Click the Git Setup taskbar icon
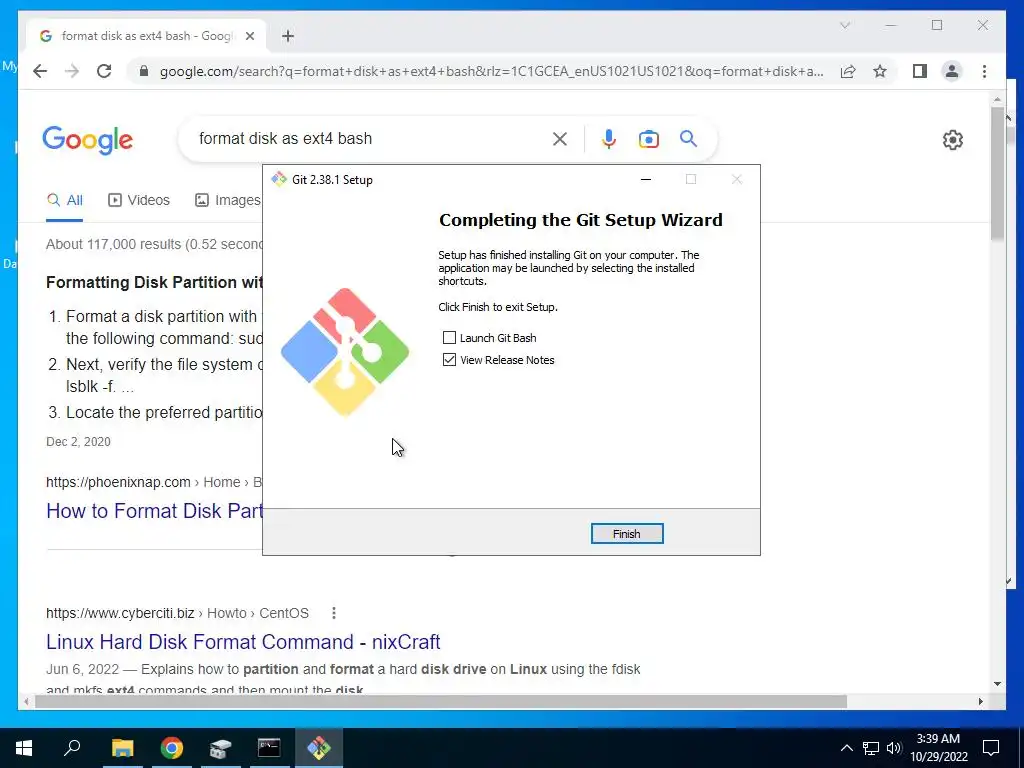The width and height of the screenshot is (1024, 768). [x=319, y=748]
